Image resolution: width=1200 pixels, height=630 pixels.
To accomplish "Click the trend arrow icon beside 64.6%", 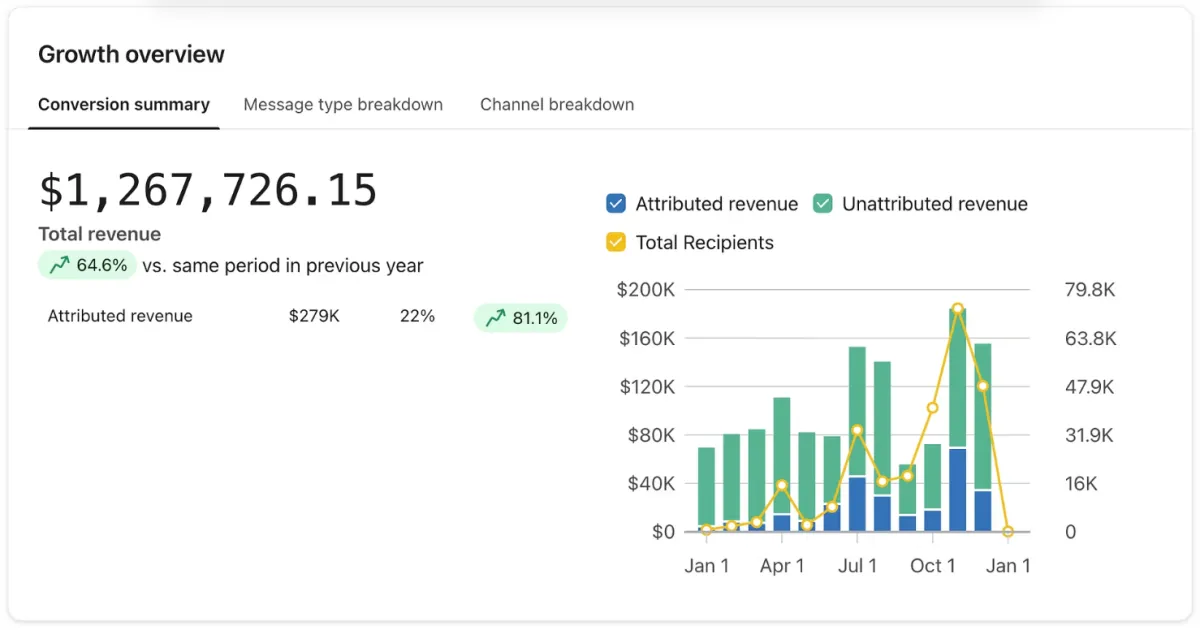I will (60, 266).
